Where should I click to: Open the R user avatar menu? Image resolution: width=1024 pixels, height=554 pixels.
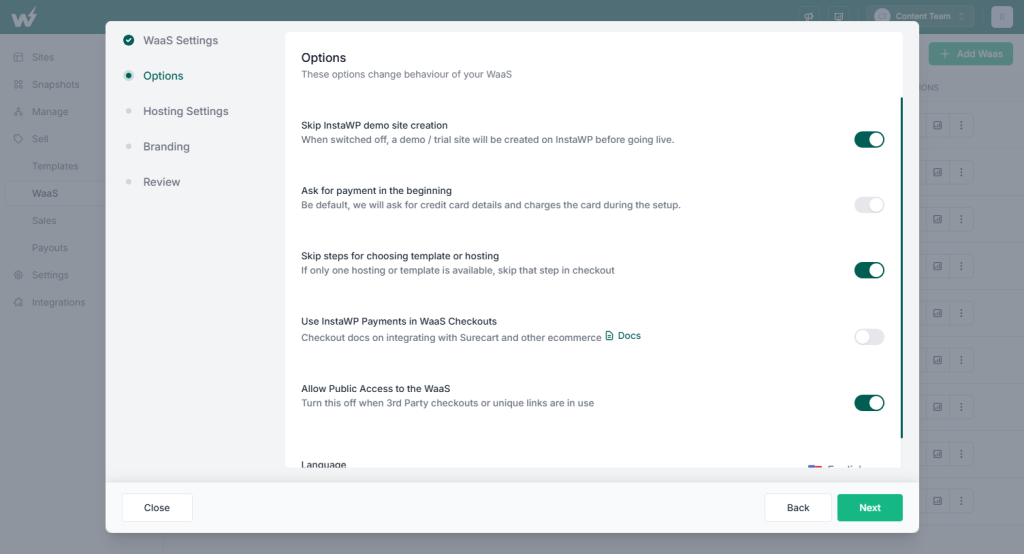[x=1002, y=16]
